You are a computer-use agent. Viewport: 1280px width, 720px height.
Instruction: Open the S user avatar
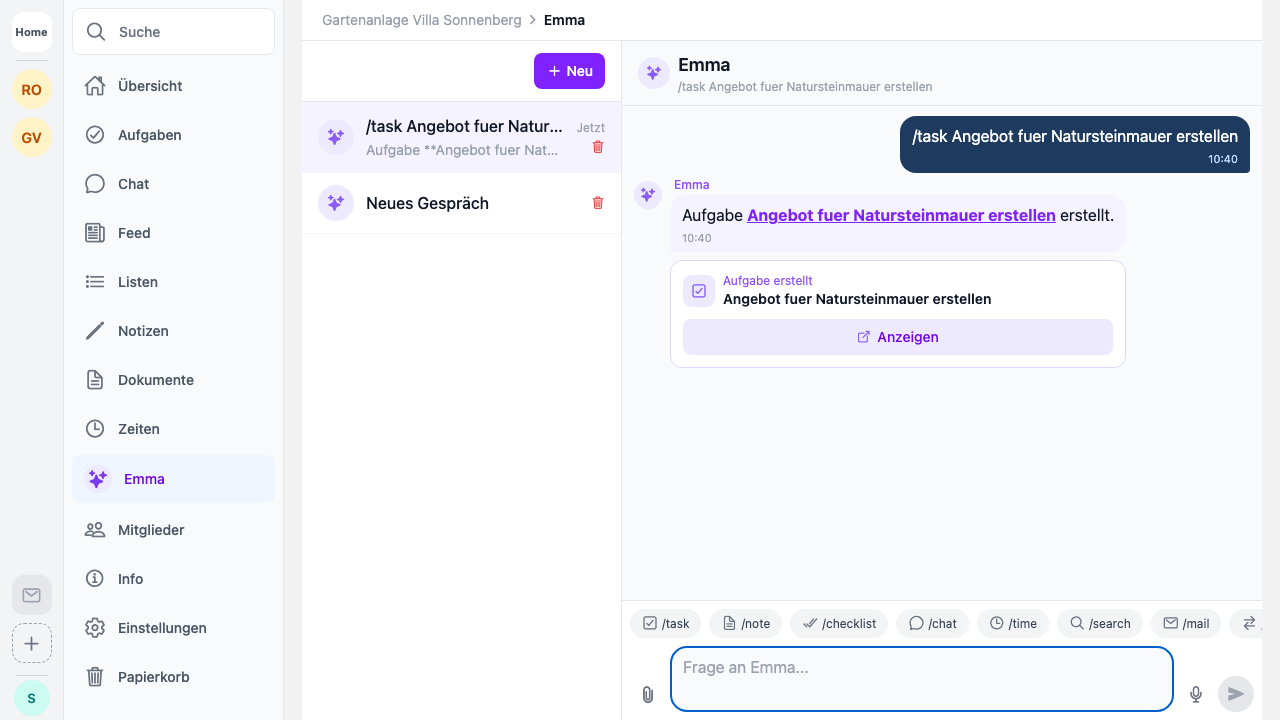pos(32,698)
